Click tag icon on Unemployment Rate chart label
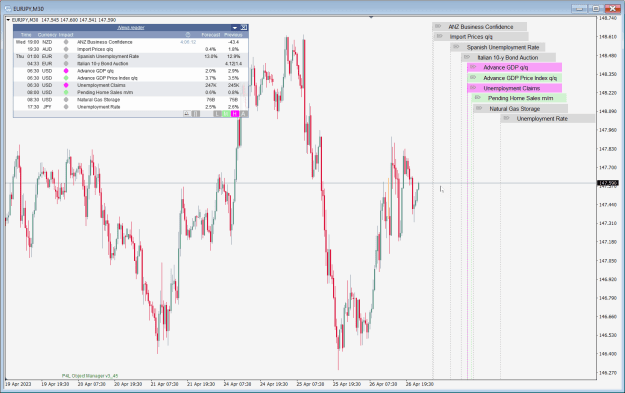The height and width of the screenshot is (393, 625). (x=506, y=118)
